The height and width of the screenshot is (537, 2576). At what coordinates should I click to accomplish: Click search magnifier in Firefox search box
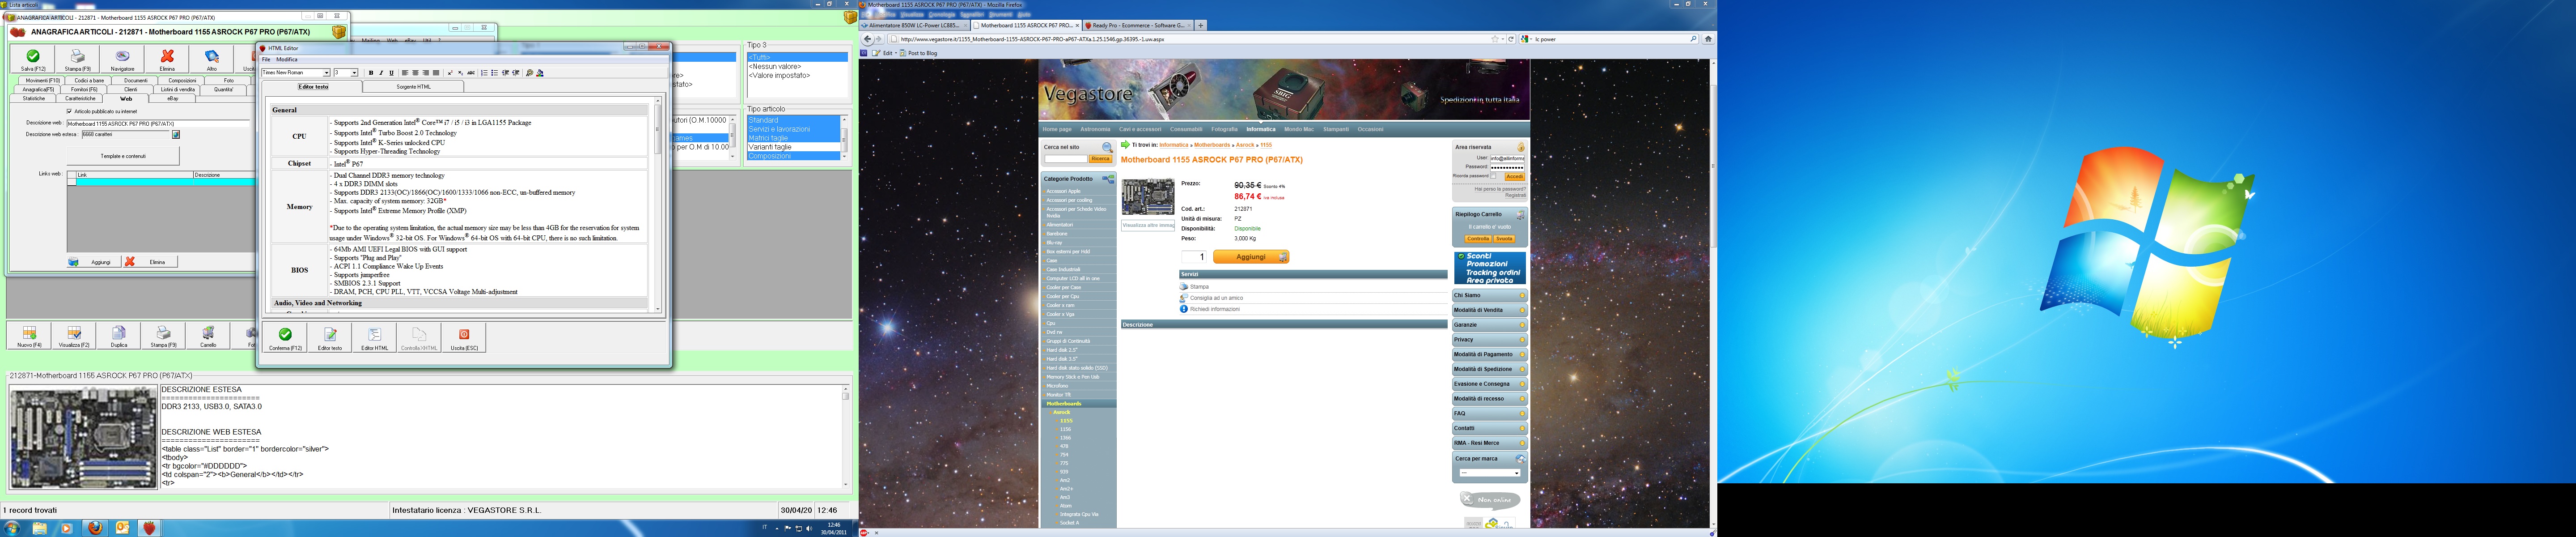1693,39
